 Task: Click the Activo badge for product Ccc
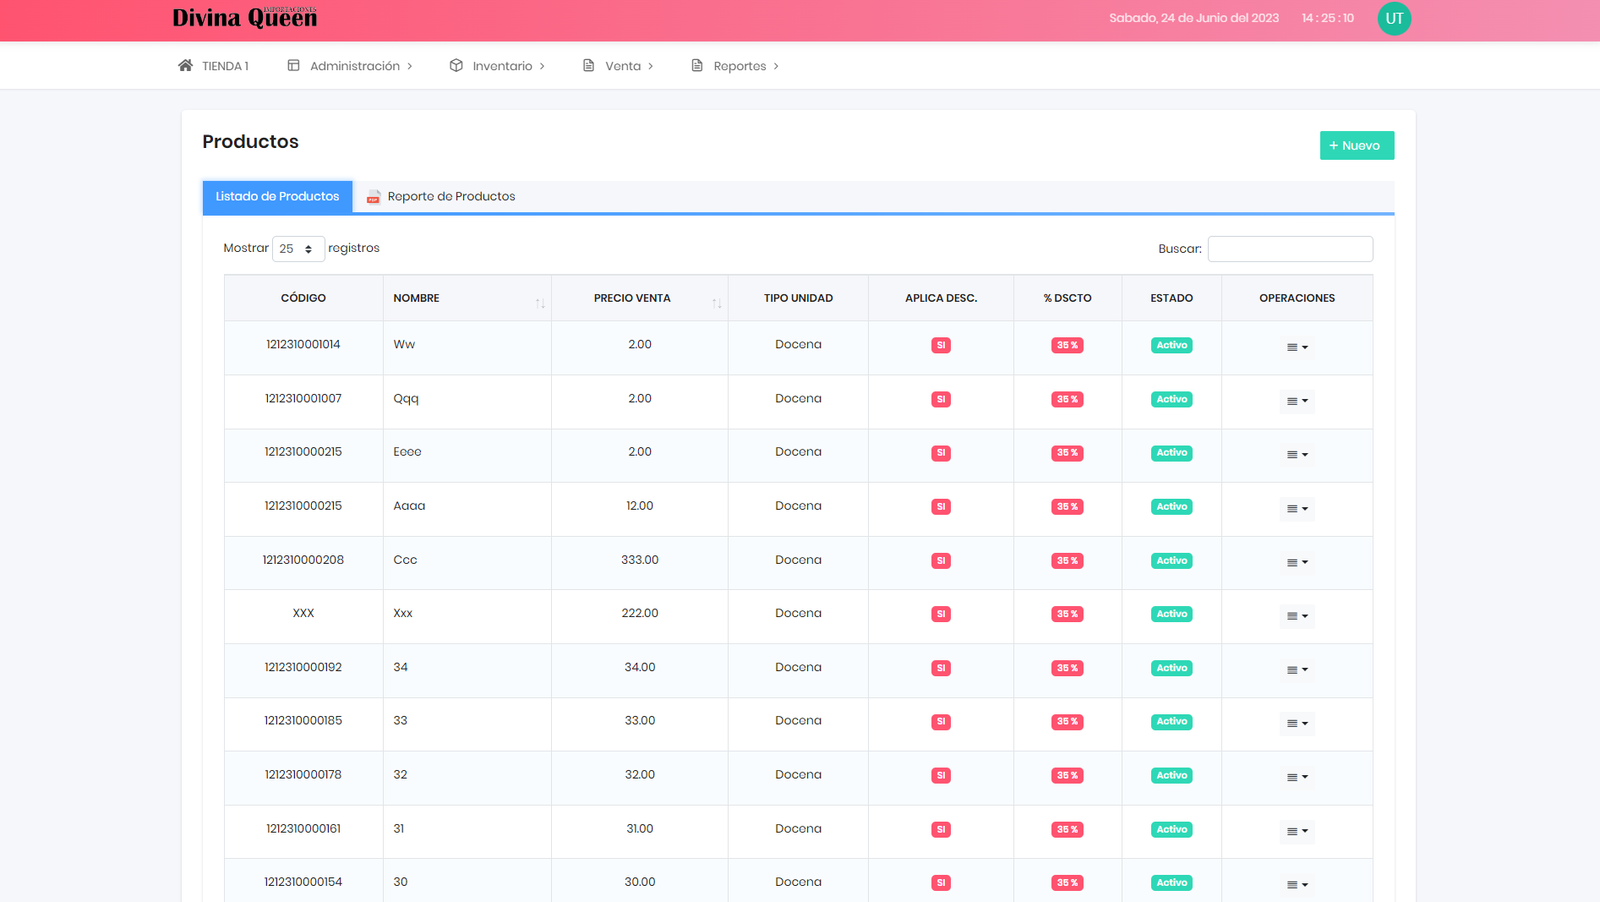point(1171,561)
